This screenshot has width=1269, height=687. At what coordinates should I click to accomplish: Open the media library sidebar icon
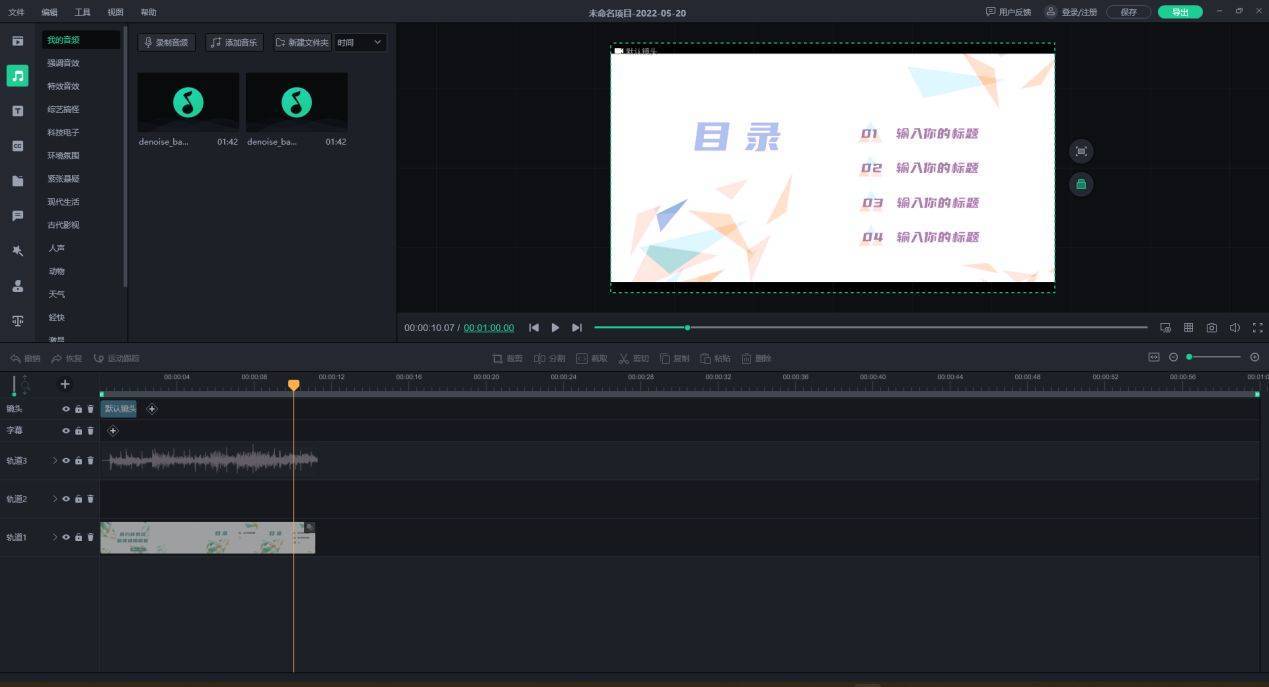tap(17, 41)
